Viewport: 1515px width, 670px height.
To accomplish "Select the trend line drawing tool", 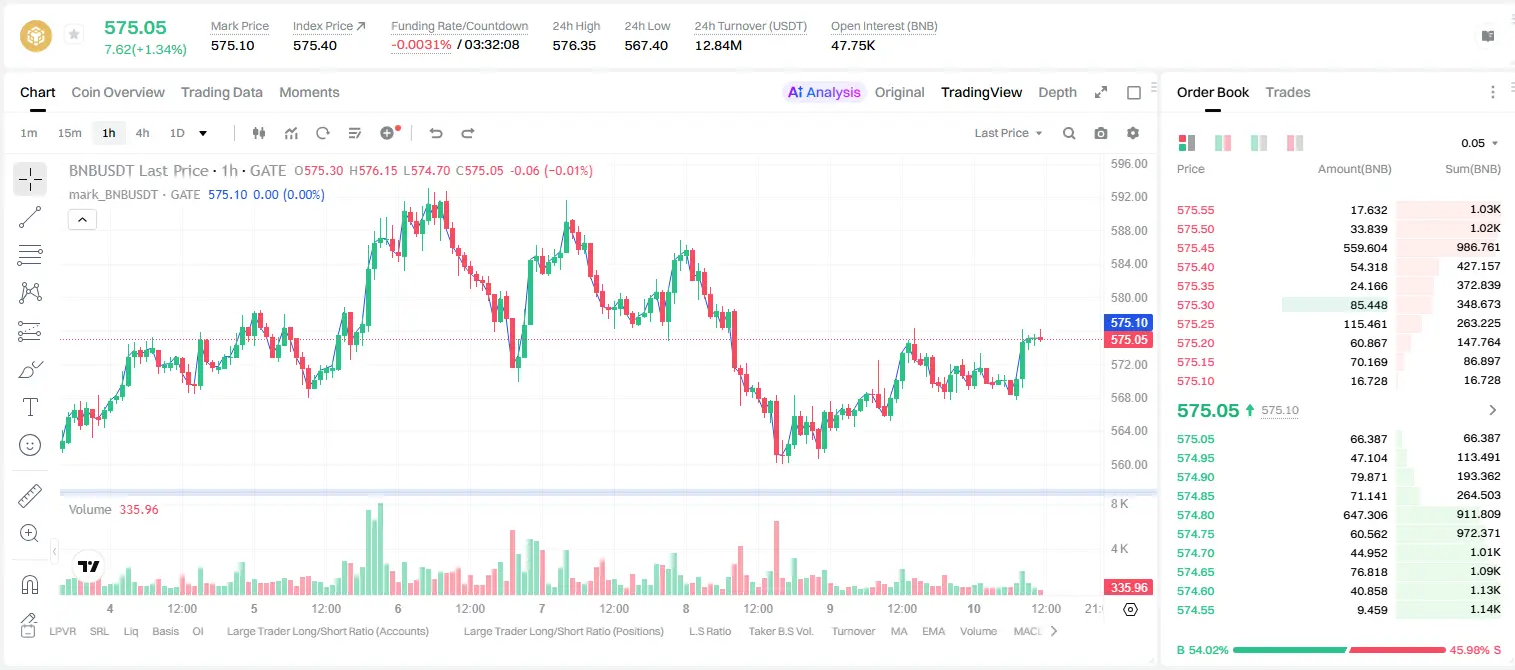I will click(30, 217).
